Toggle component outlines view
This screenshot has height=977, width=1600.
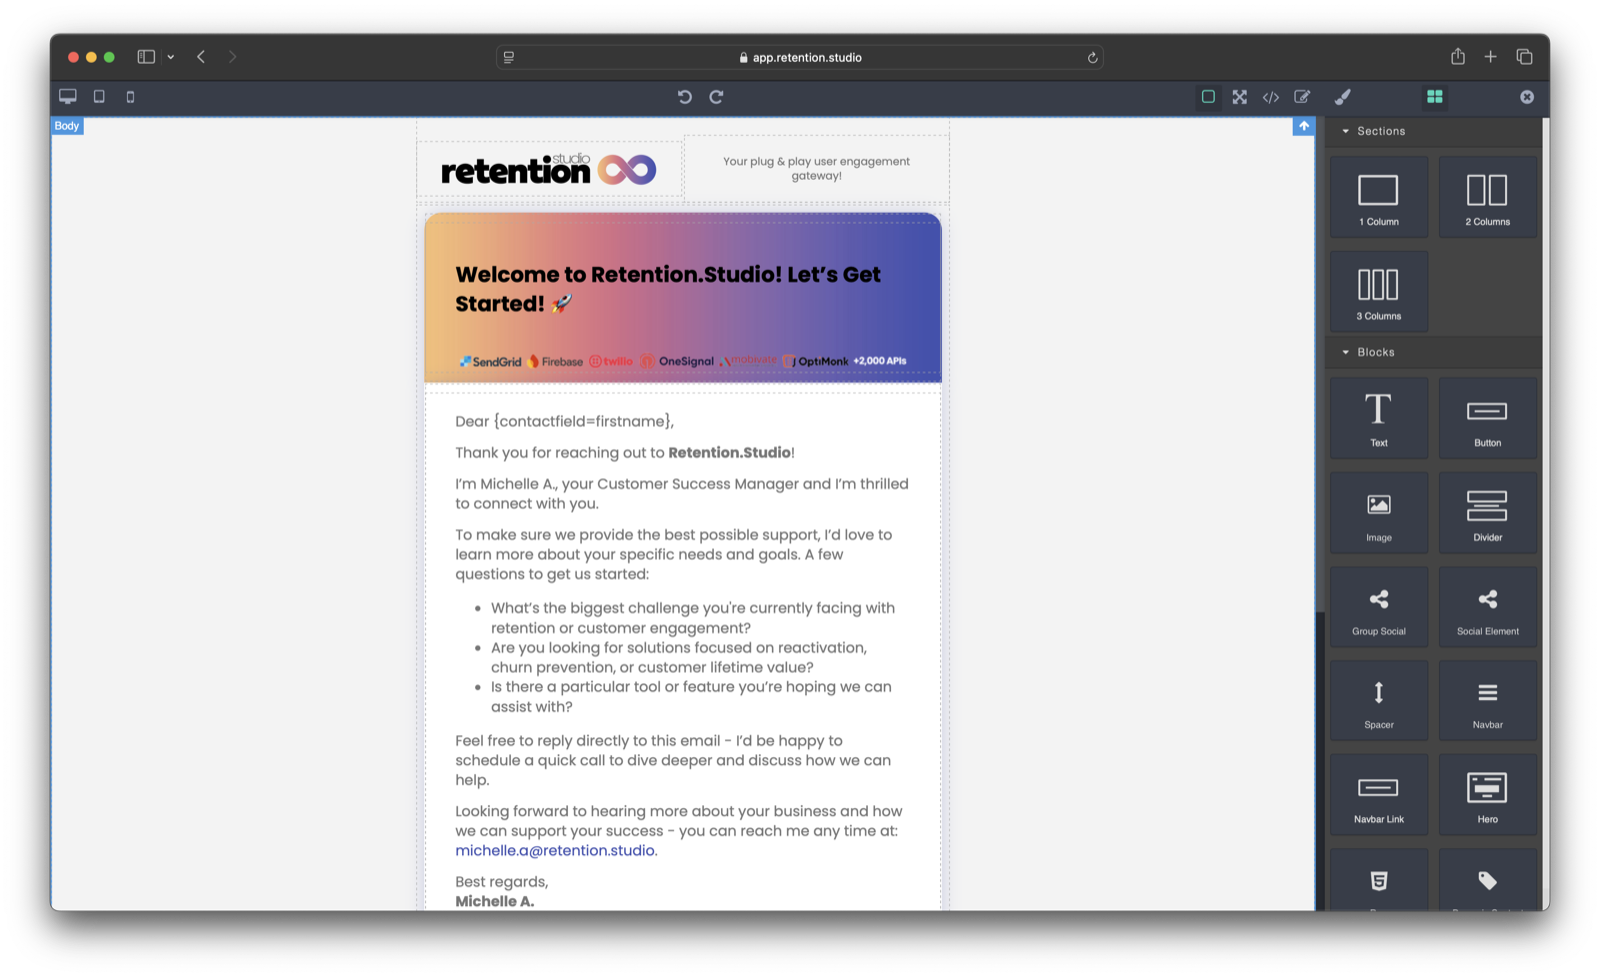1208,97
